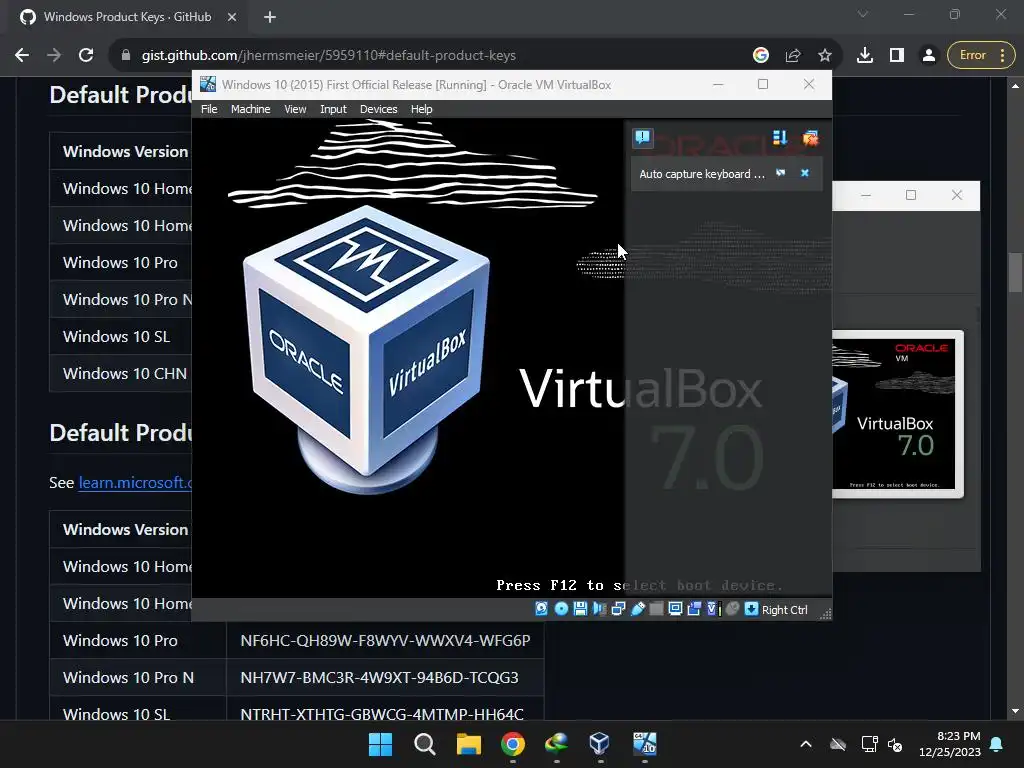1024x768 pixels.
Task: Toggle the Chrome side panel
Action: 897,56
